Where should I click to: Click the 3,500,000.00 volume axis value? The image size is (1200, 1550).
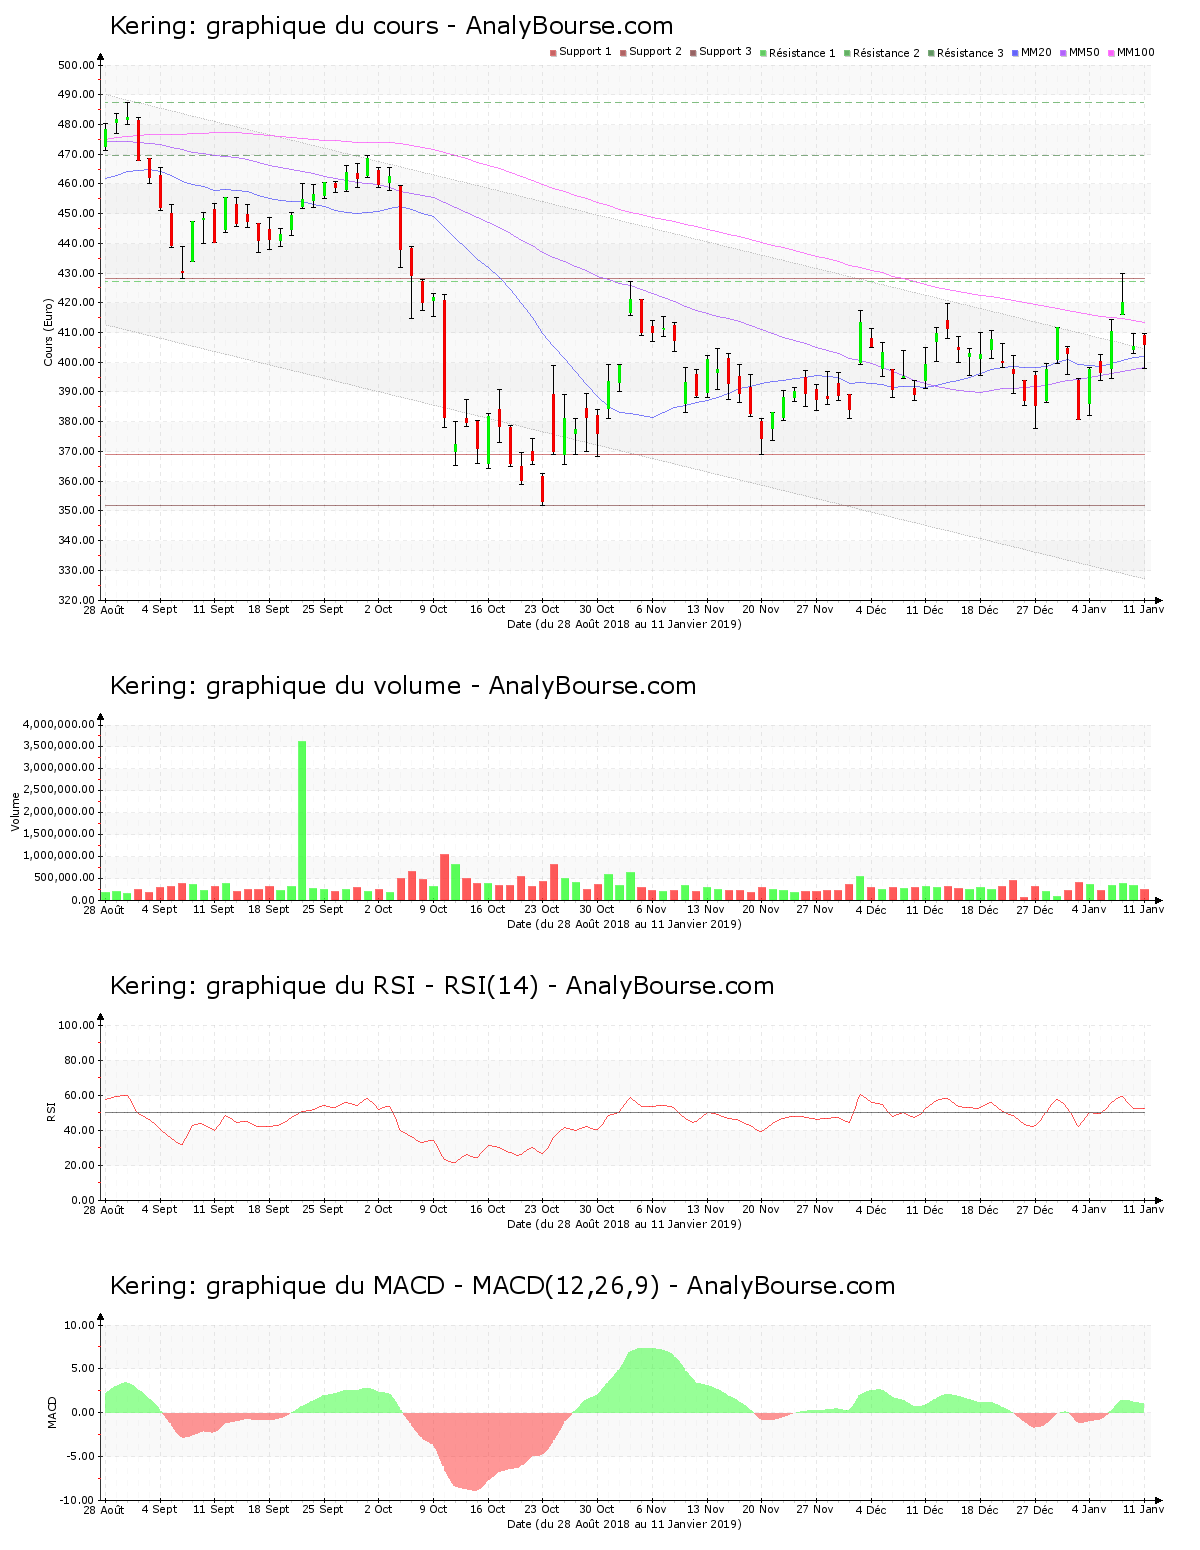click(58, 746)
